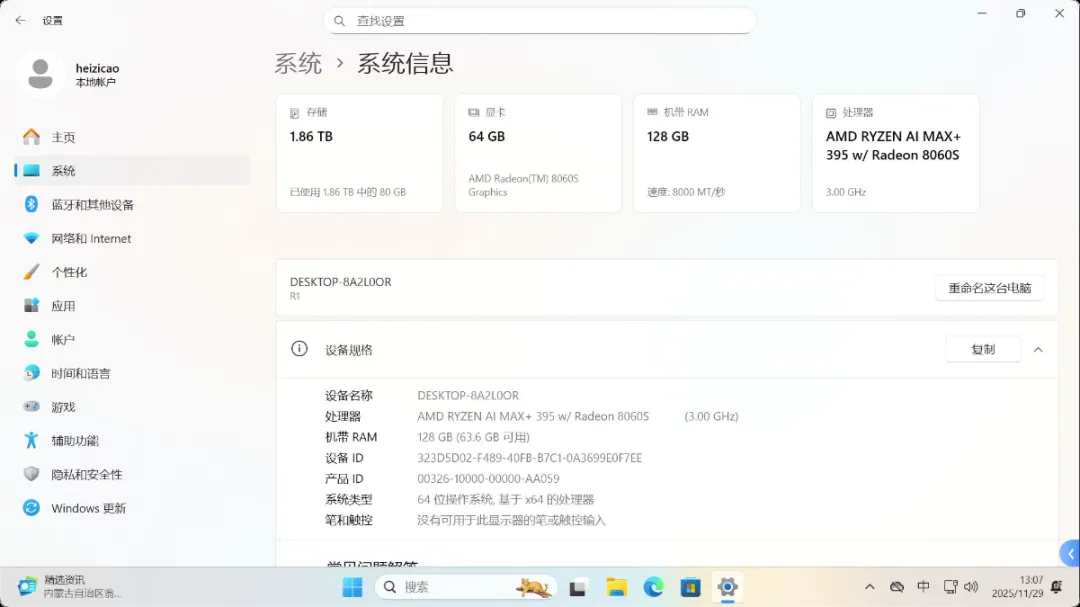Launch Microsoft Edge from taskbar
This screenshot has width=1080, height=607.
(653, 587)
